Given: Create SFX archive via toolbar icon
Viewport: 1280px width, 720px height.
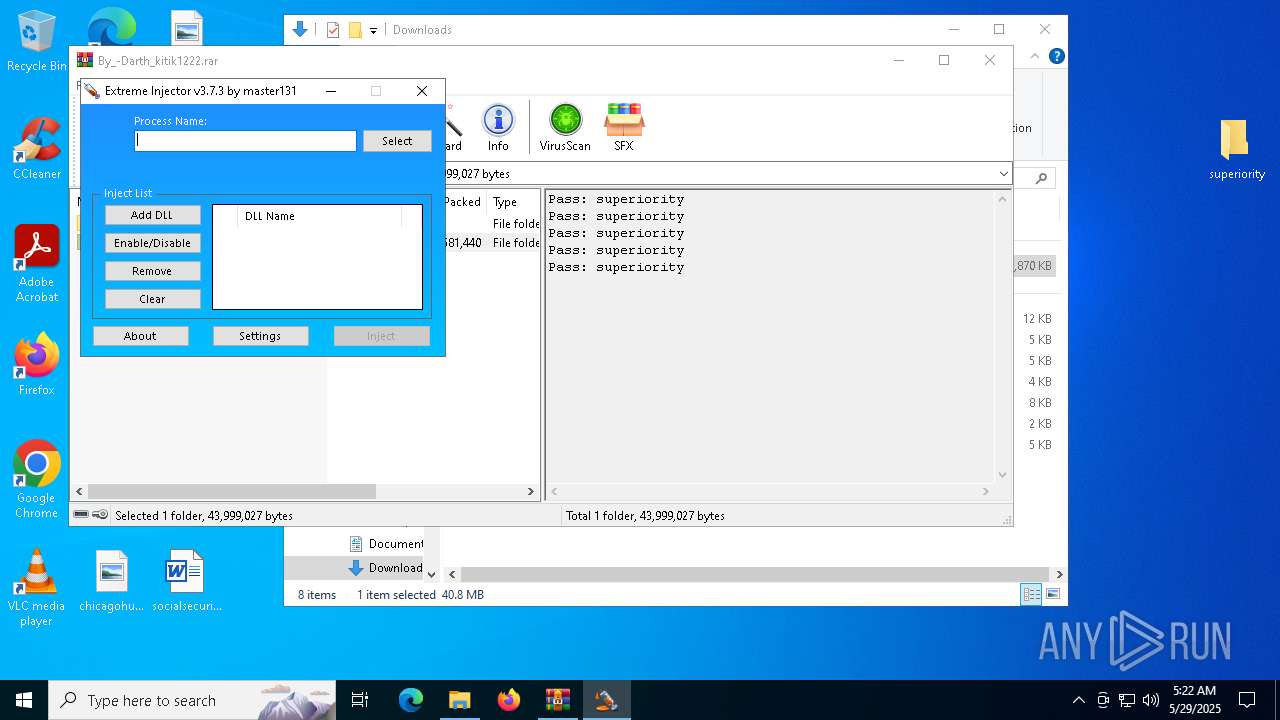Looking at the screenshot, I should [x=624, y=127].
